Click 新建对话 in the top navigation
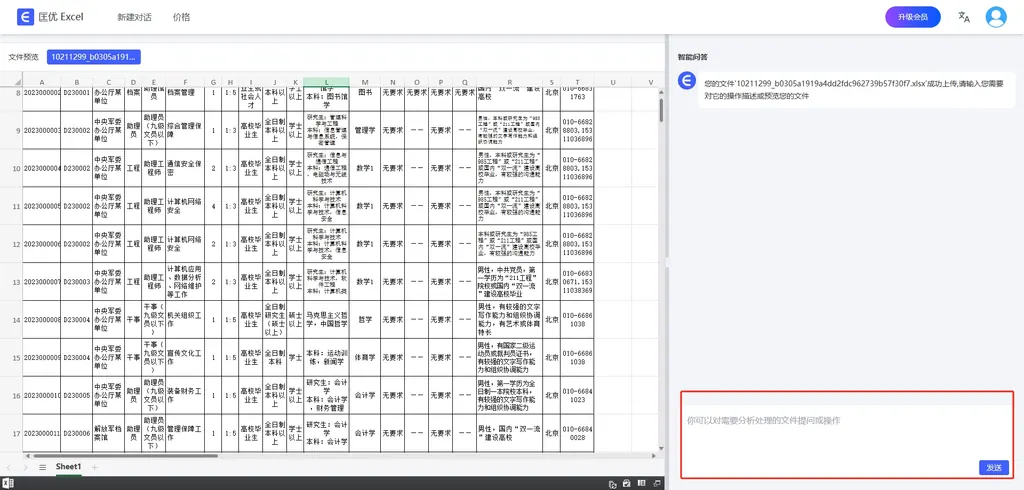The width and height of the screenshot is (1024, 490). (134, 17)
